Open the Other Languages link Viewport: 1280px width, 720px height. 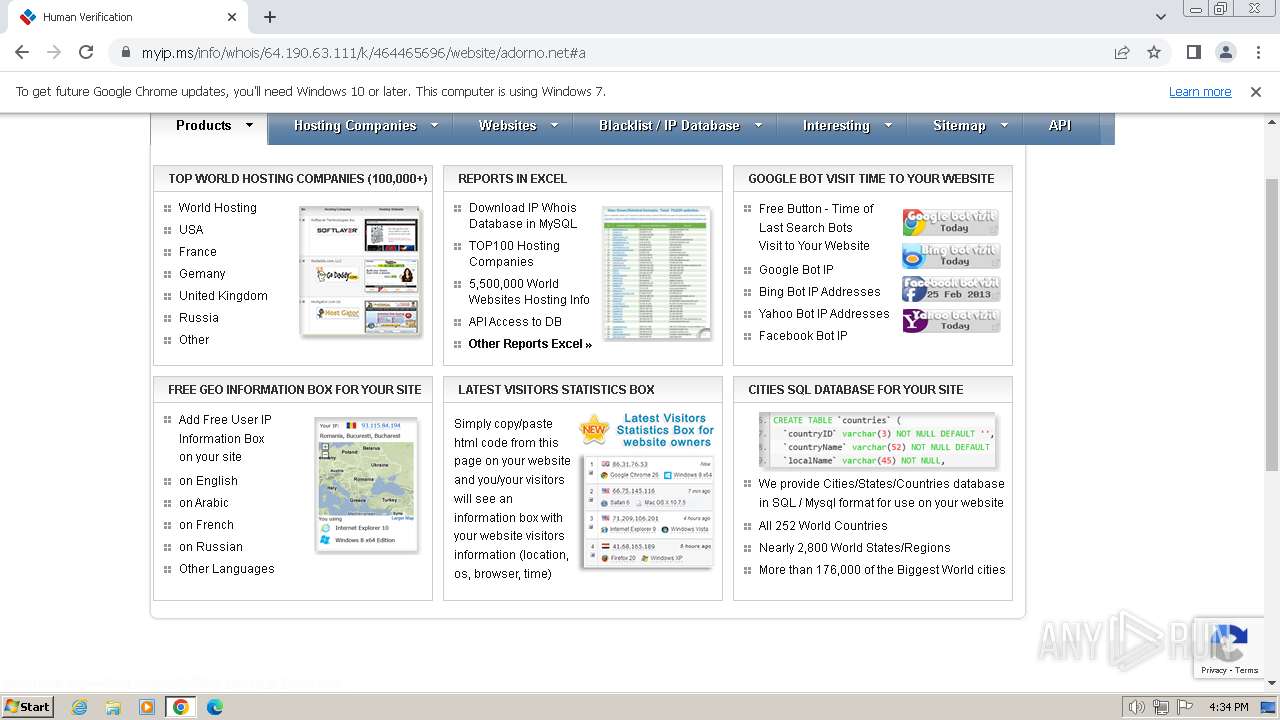pos(227,569)
